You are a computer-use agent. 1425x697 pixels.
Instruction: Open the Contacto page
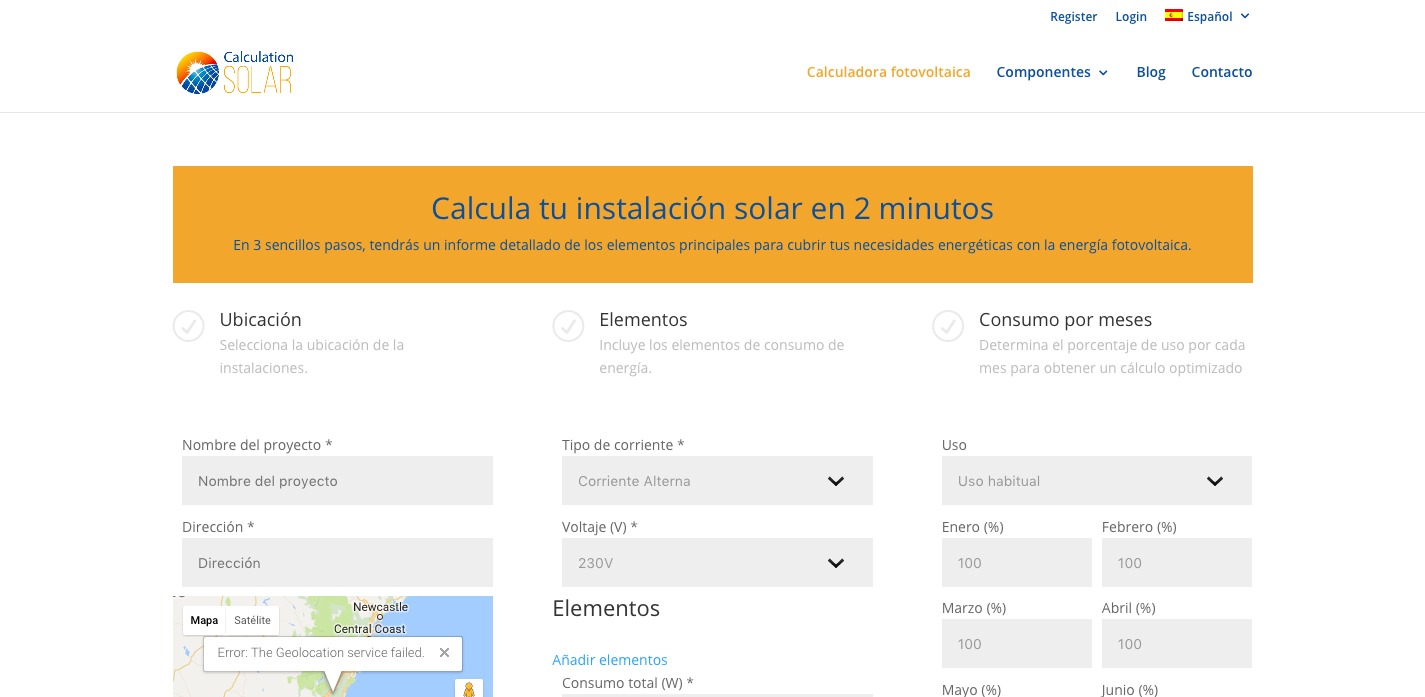click(x=1222, y=72)
